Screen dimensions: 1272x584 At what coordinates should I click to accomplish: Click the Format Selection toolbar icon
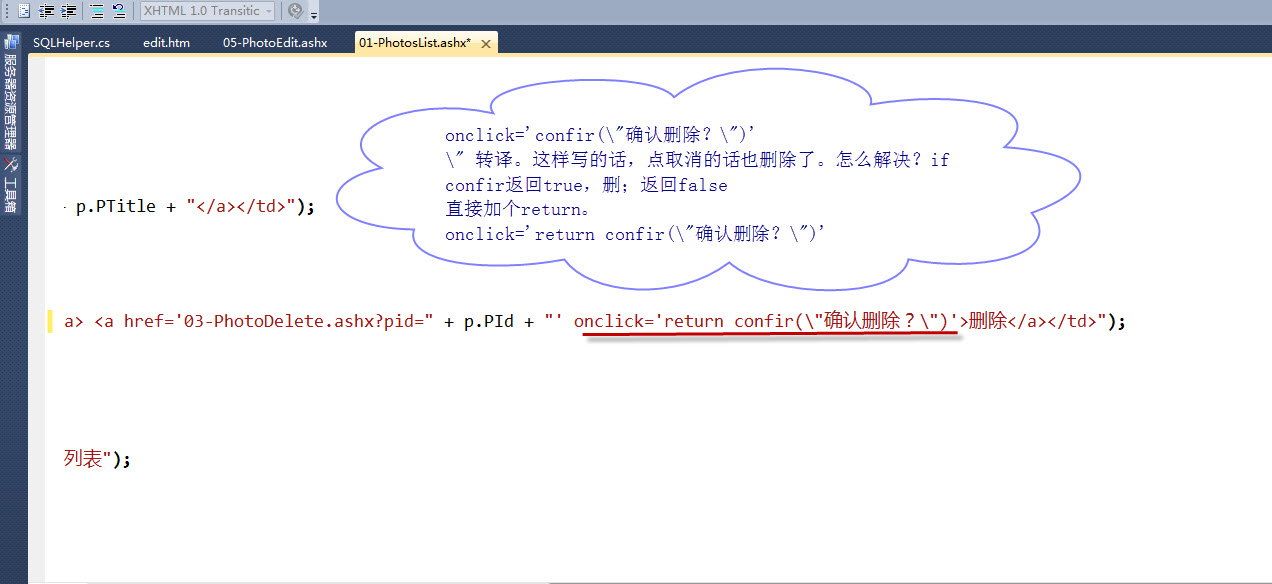[120, 11]
